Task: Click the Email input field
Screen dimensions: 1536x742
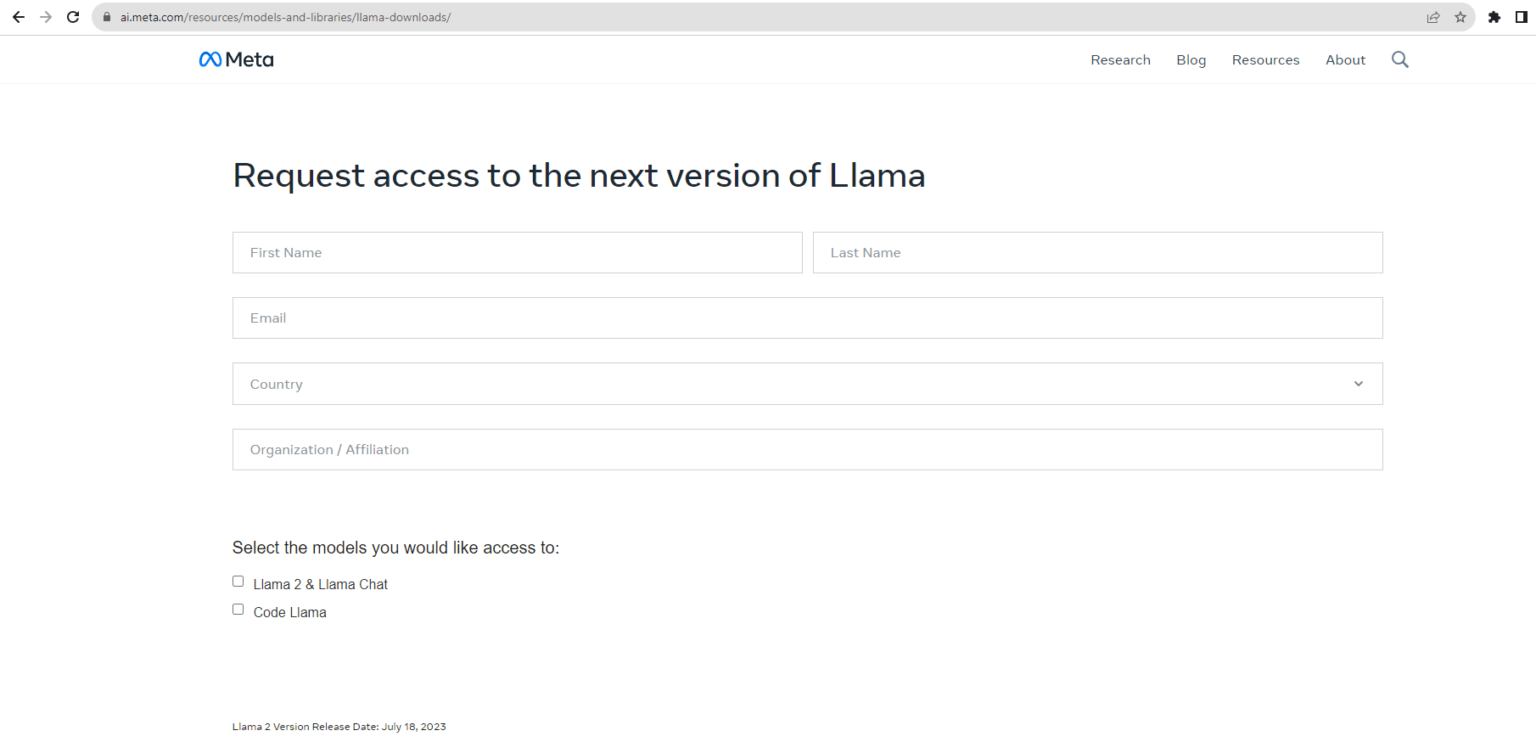Action: pos(807,317)
